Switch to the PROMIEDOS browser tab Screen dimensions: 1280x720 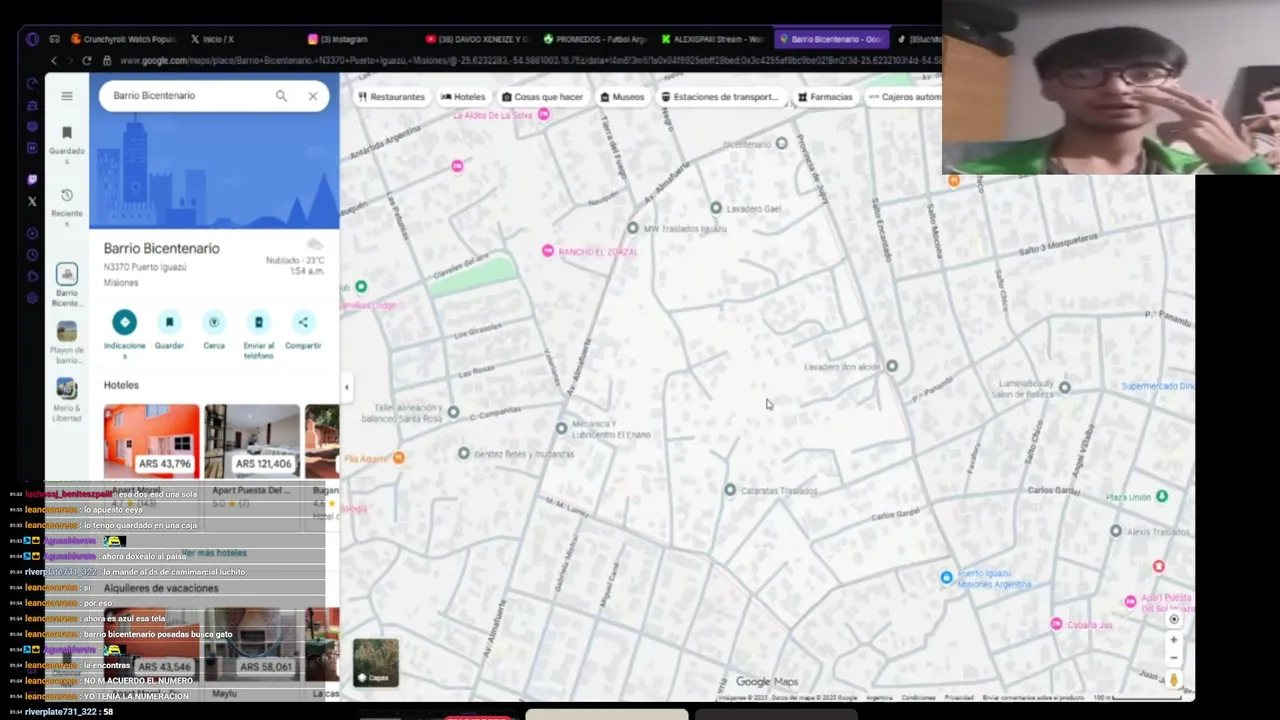click(x=595, y=39)
